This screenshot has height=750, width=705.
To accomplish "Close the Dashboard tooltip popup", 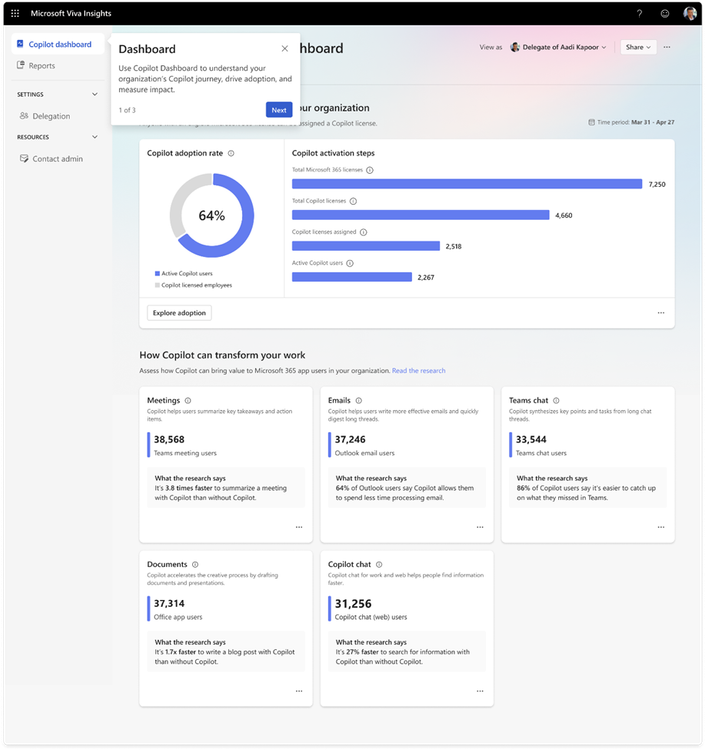I will pyautogui.click(x=285, y=49).
